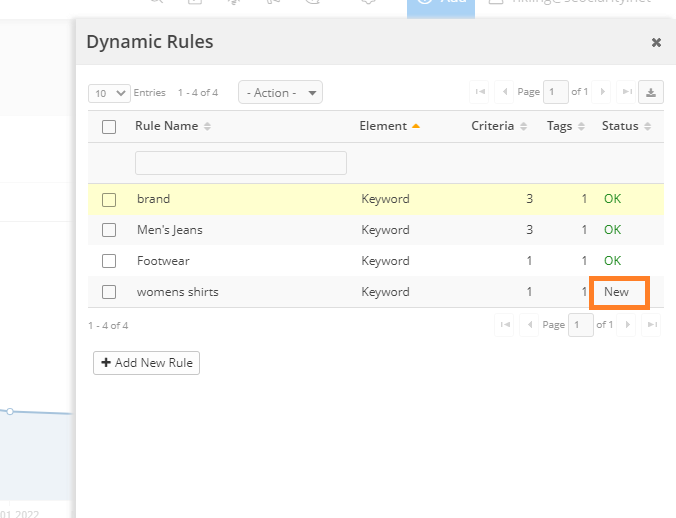
Task: Go to first page in bottom pagination
Action: 505,325
